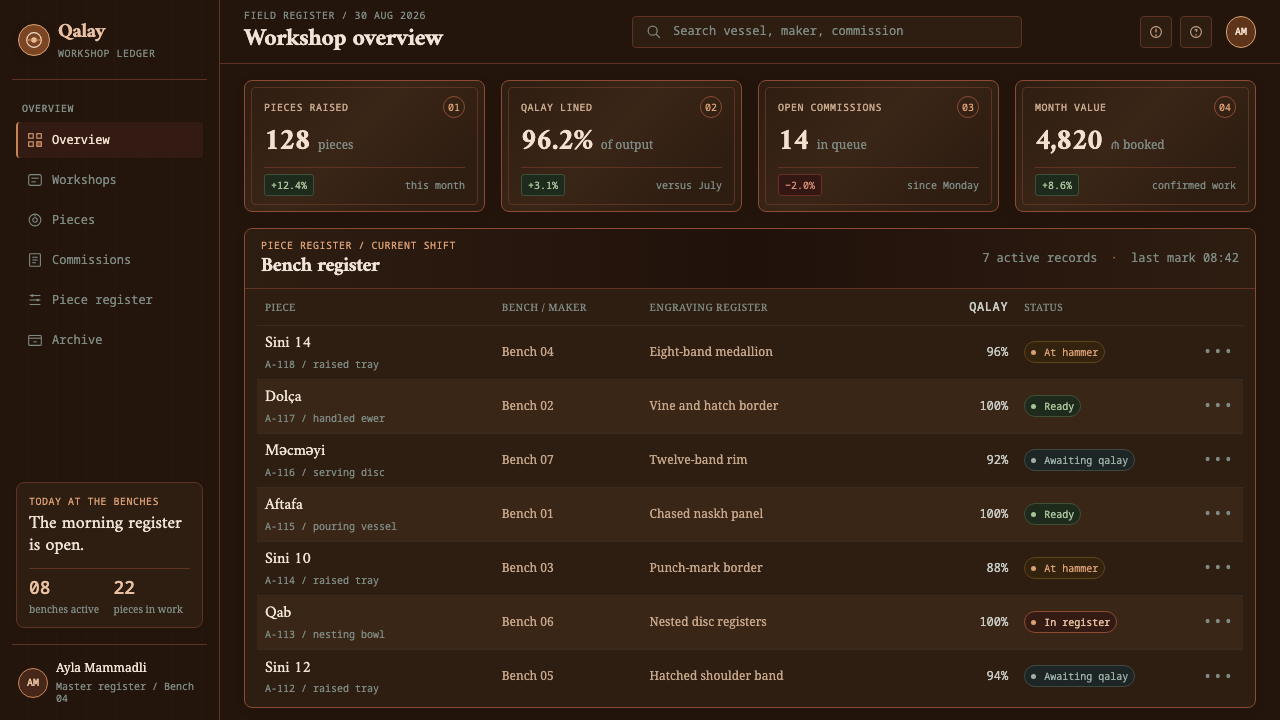Viewport: 1280px width, 720px height.
Task: Open row actions for Məcməyi
Action: (1218, 459)
